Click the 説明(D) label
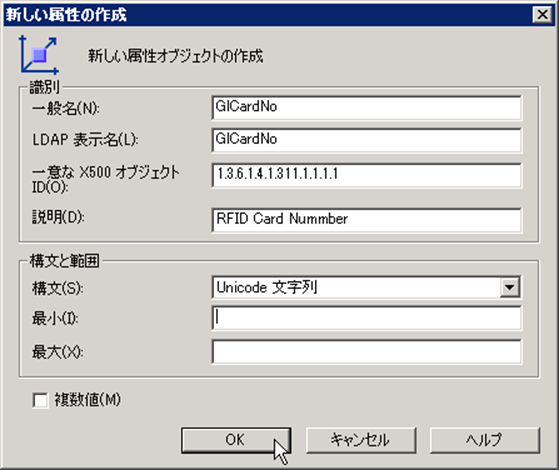This screenshot has height=470, width=559. coord(58,217)
